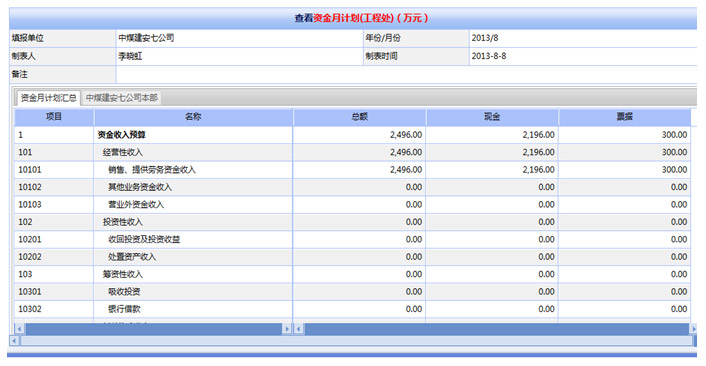The image size is (706, 366).
Task: Click project code 102 cell
Action: point(54,222)
